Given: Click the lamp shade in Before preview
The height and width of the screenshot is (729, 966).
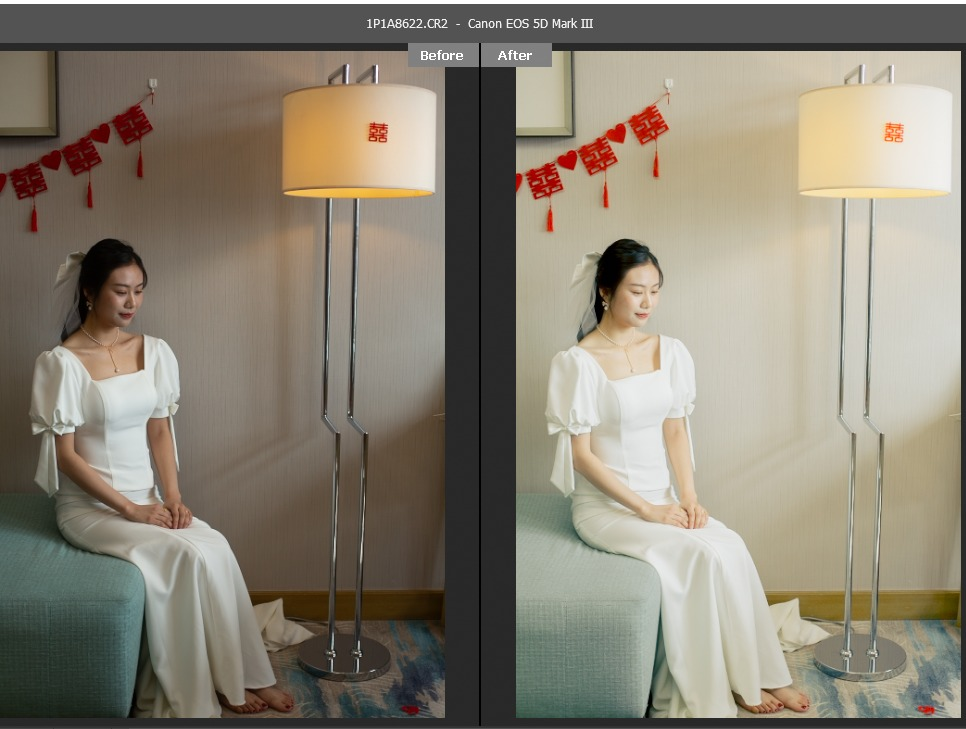Looking at the screenshot, I should pos(359,139).
